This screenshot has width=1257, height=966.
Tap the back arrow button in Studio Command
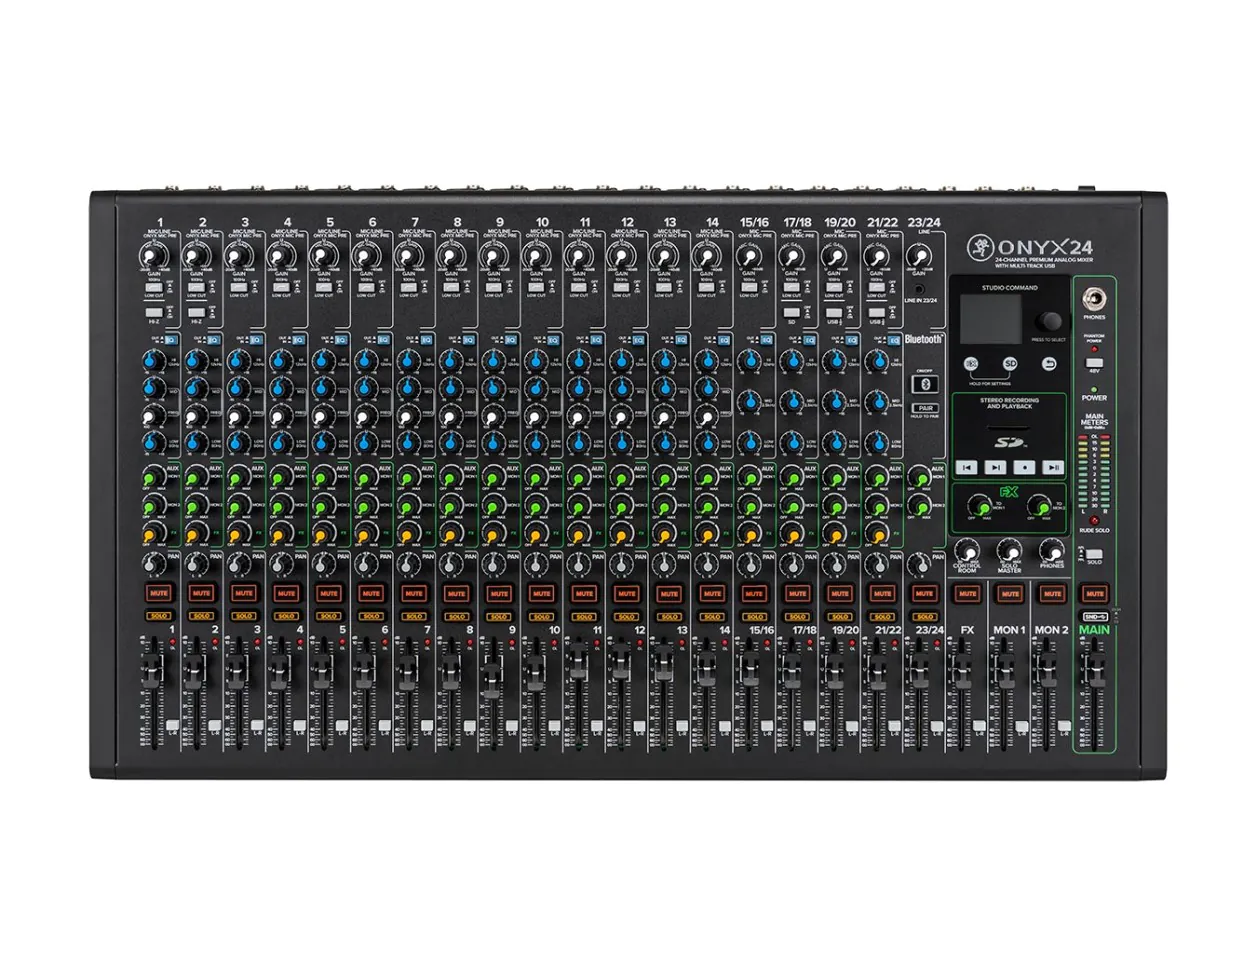click(1051, 364)
